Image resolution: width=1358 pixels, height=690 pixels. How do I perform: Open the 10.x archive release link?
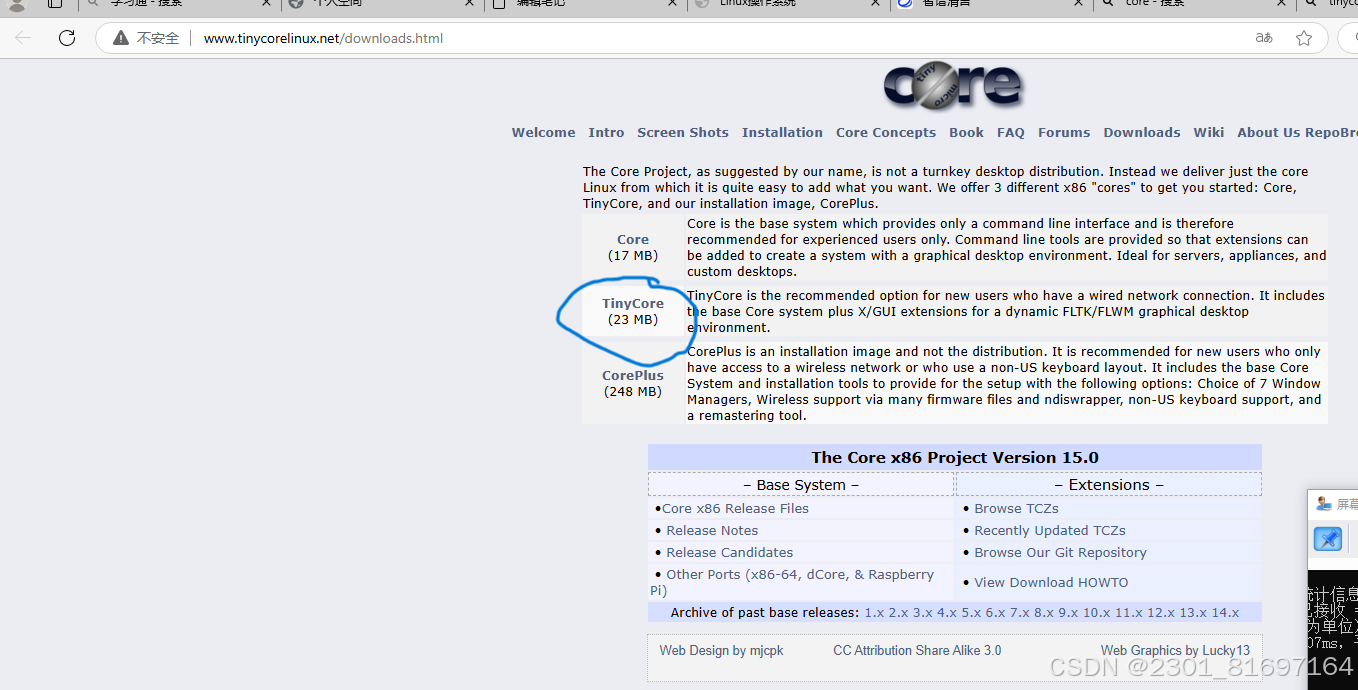[1096, 612]
